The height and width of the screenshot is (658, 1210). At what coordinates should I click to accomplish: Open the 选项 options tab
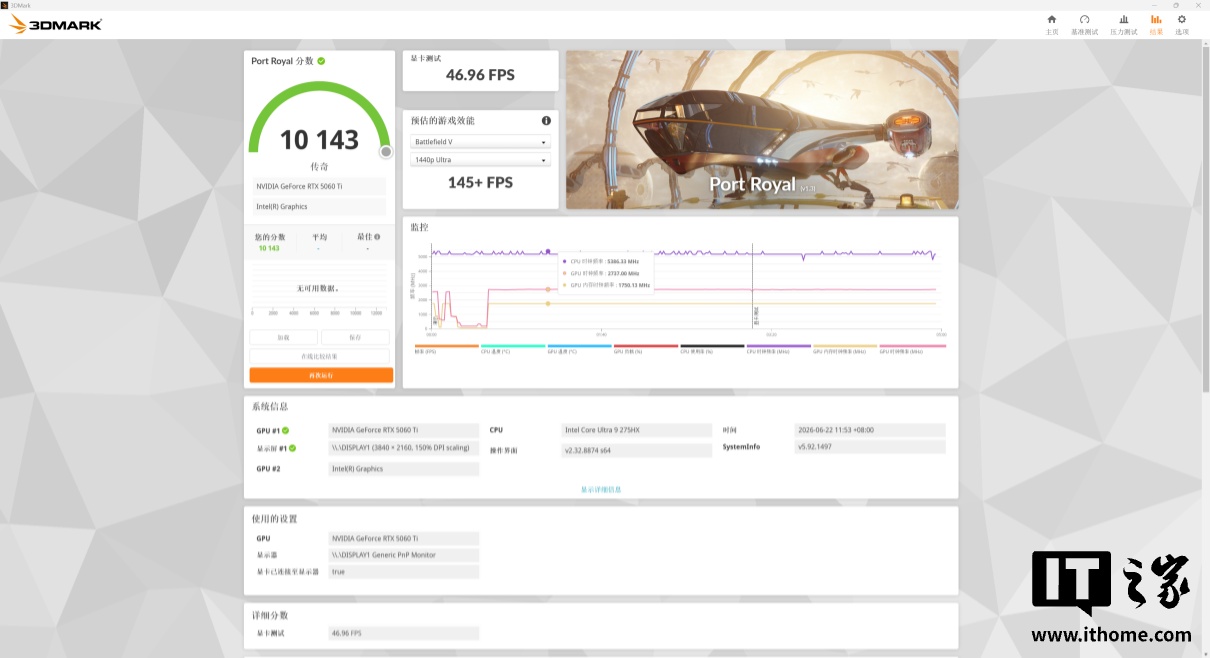coord(1182,24)
